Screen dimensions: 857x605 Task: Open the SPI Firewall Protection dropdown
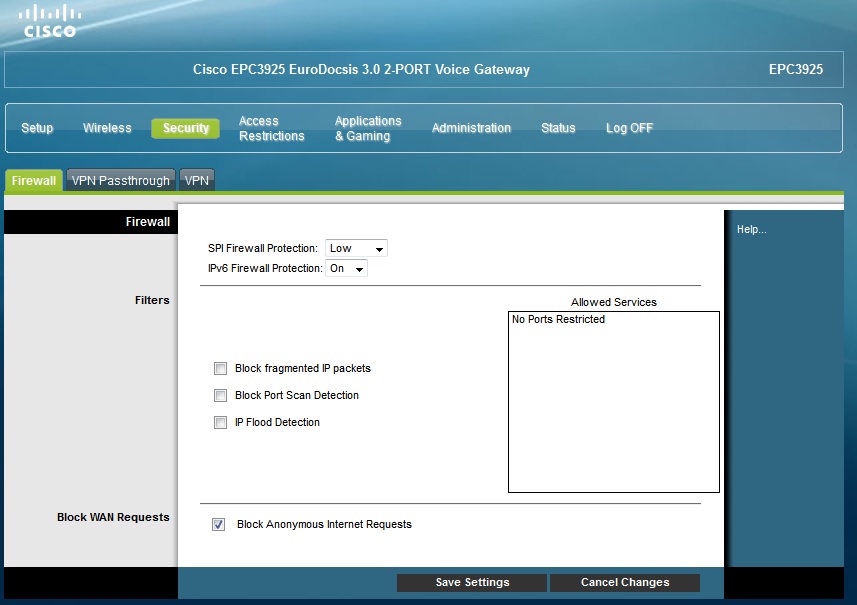pyautogui.click(x=356, y=248)
